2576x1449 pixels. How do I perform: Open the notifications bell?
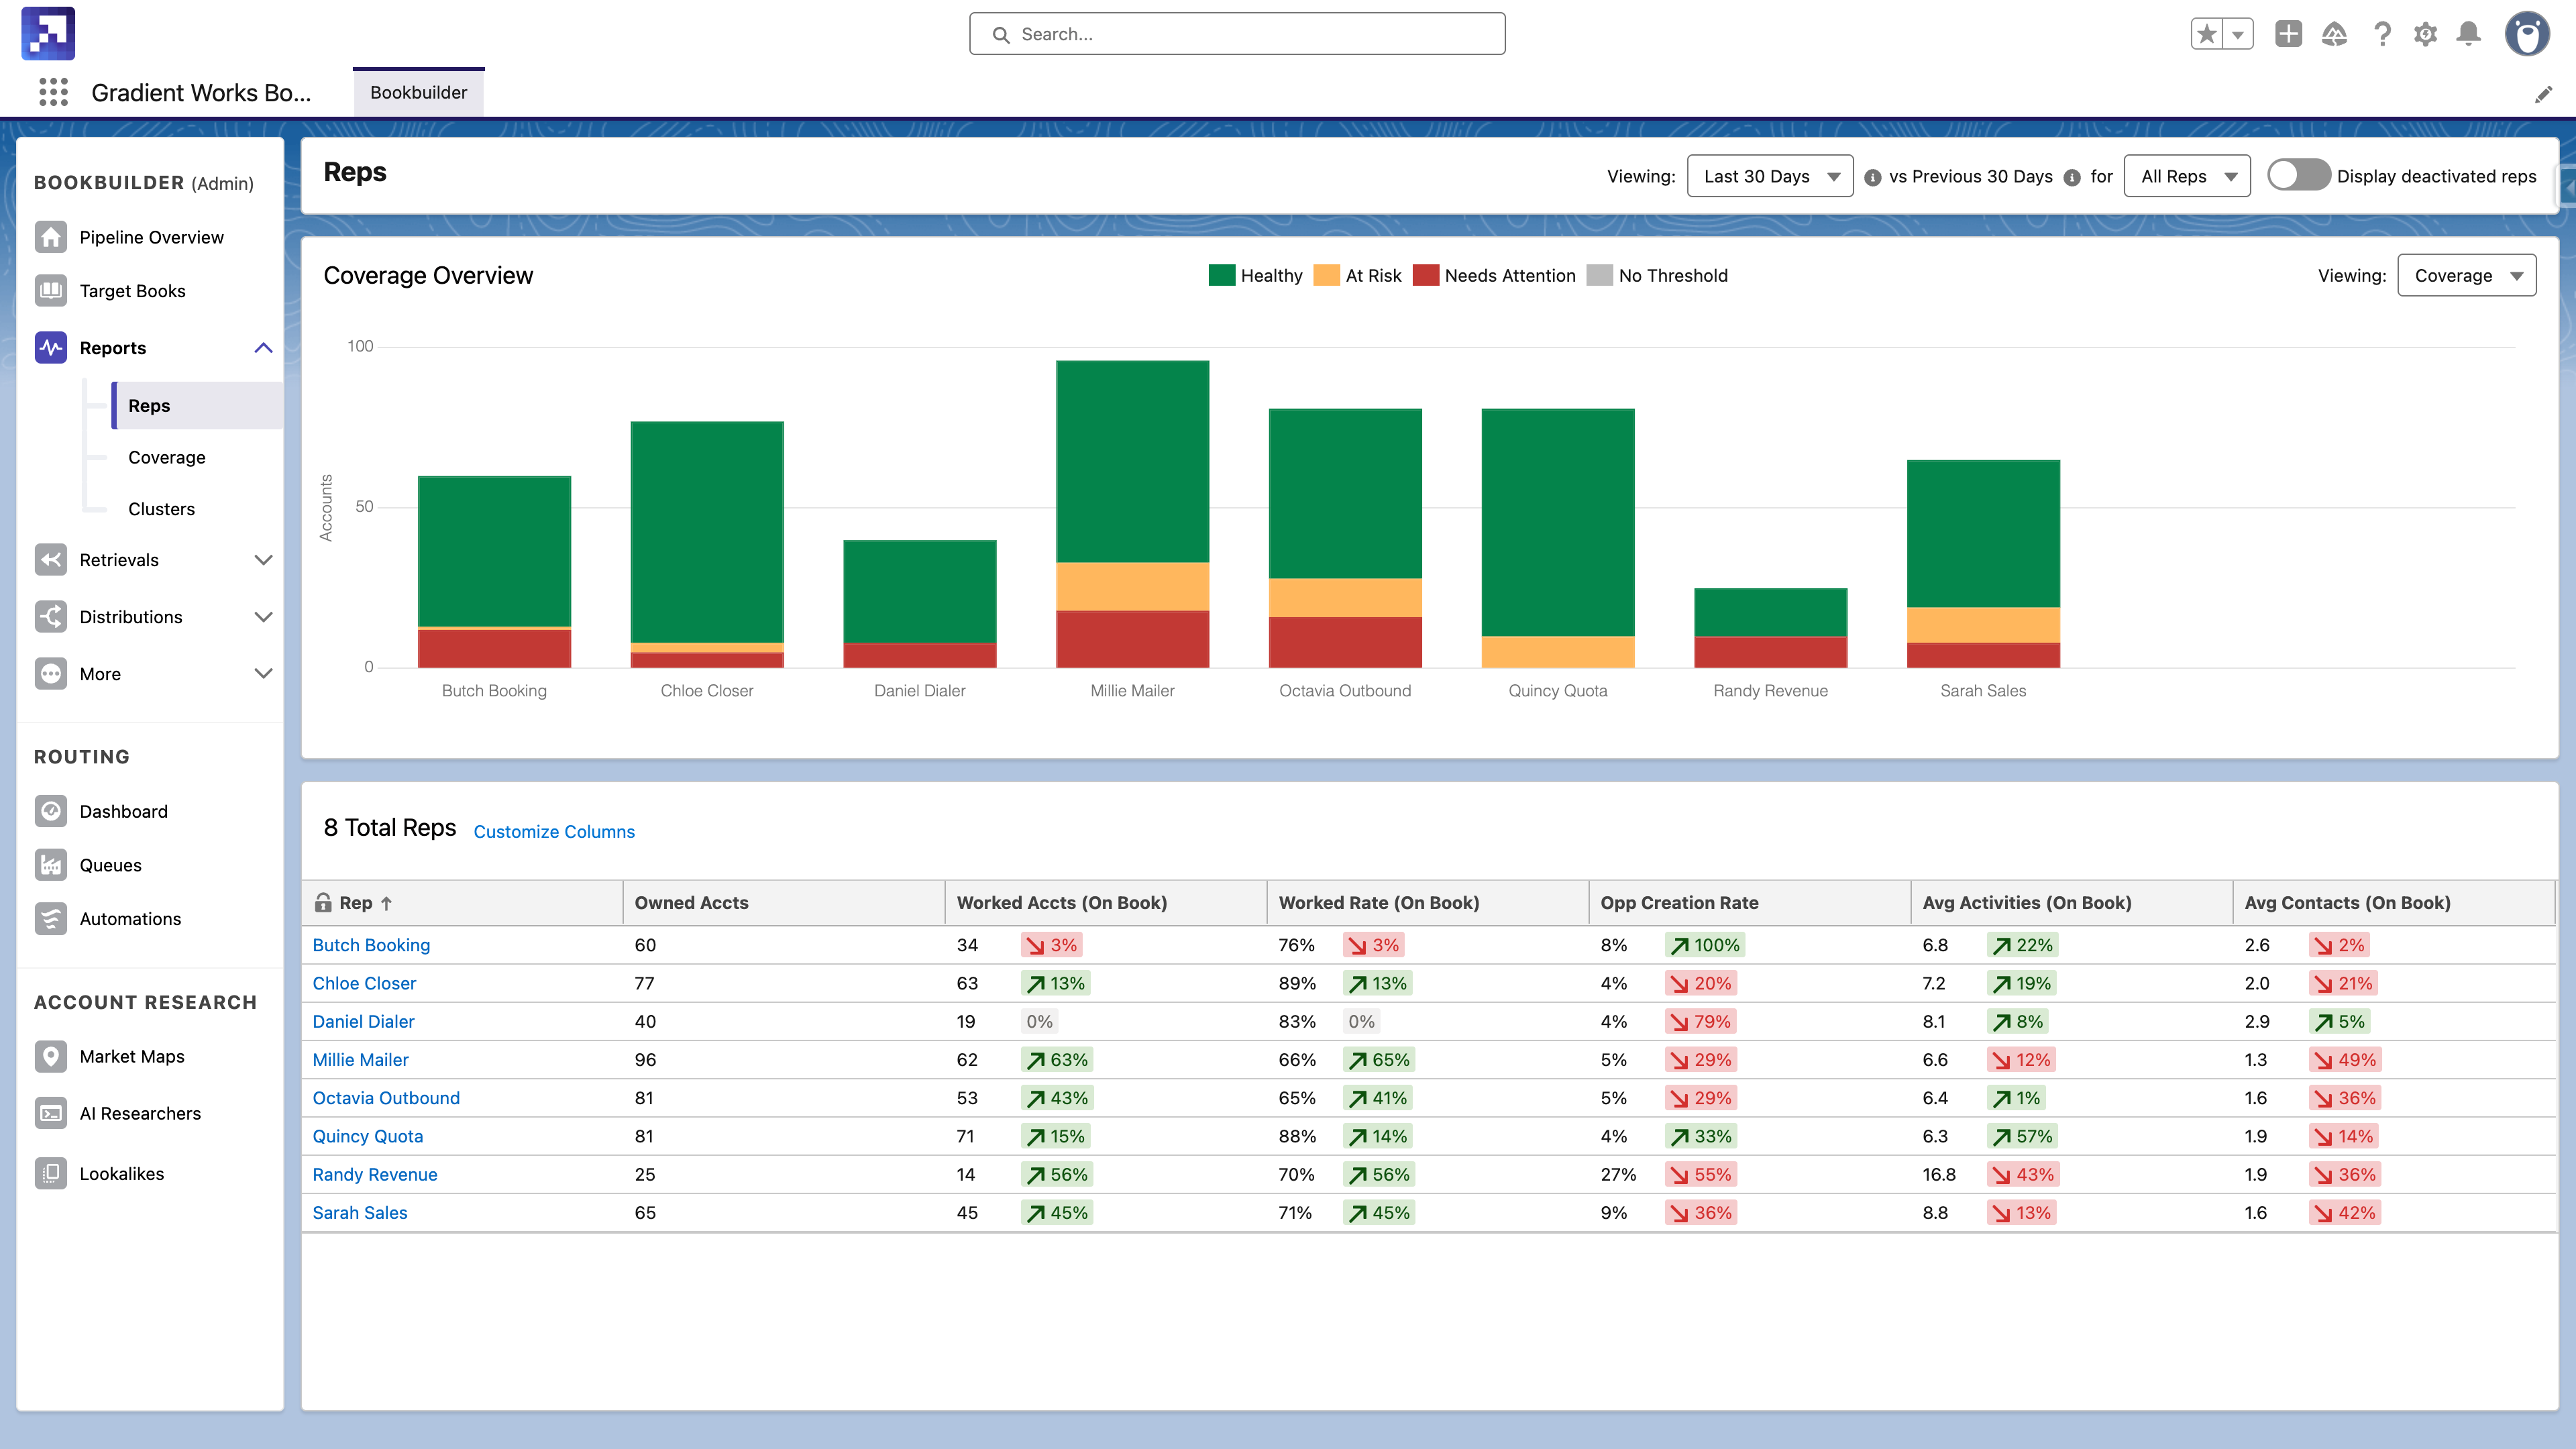[x=2469, y=33]
